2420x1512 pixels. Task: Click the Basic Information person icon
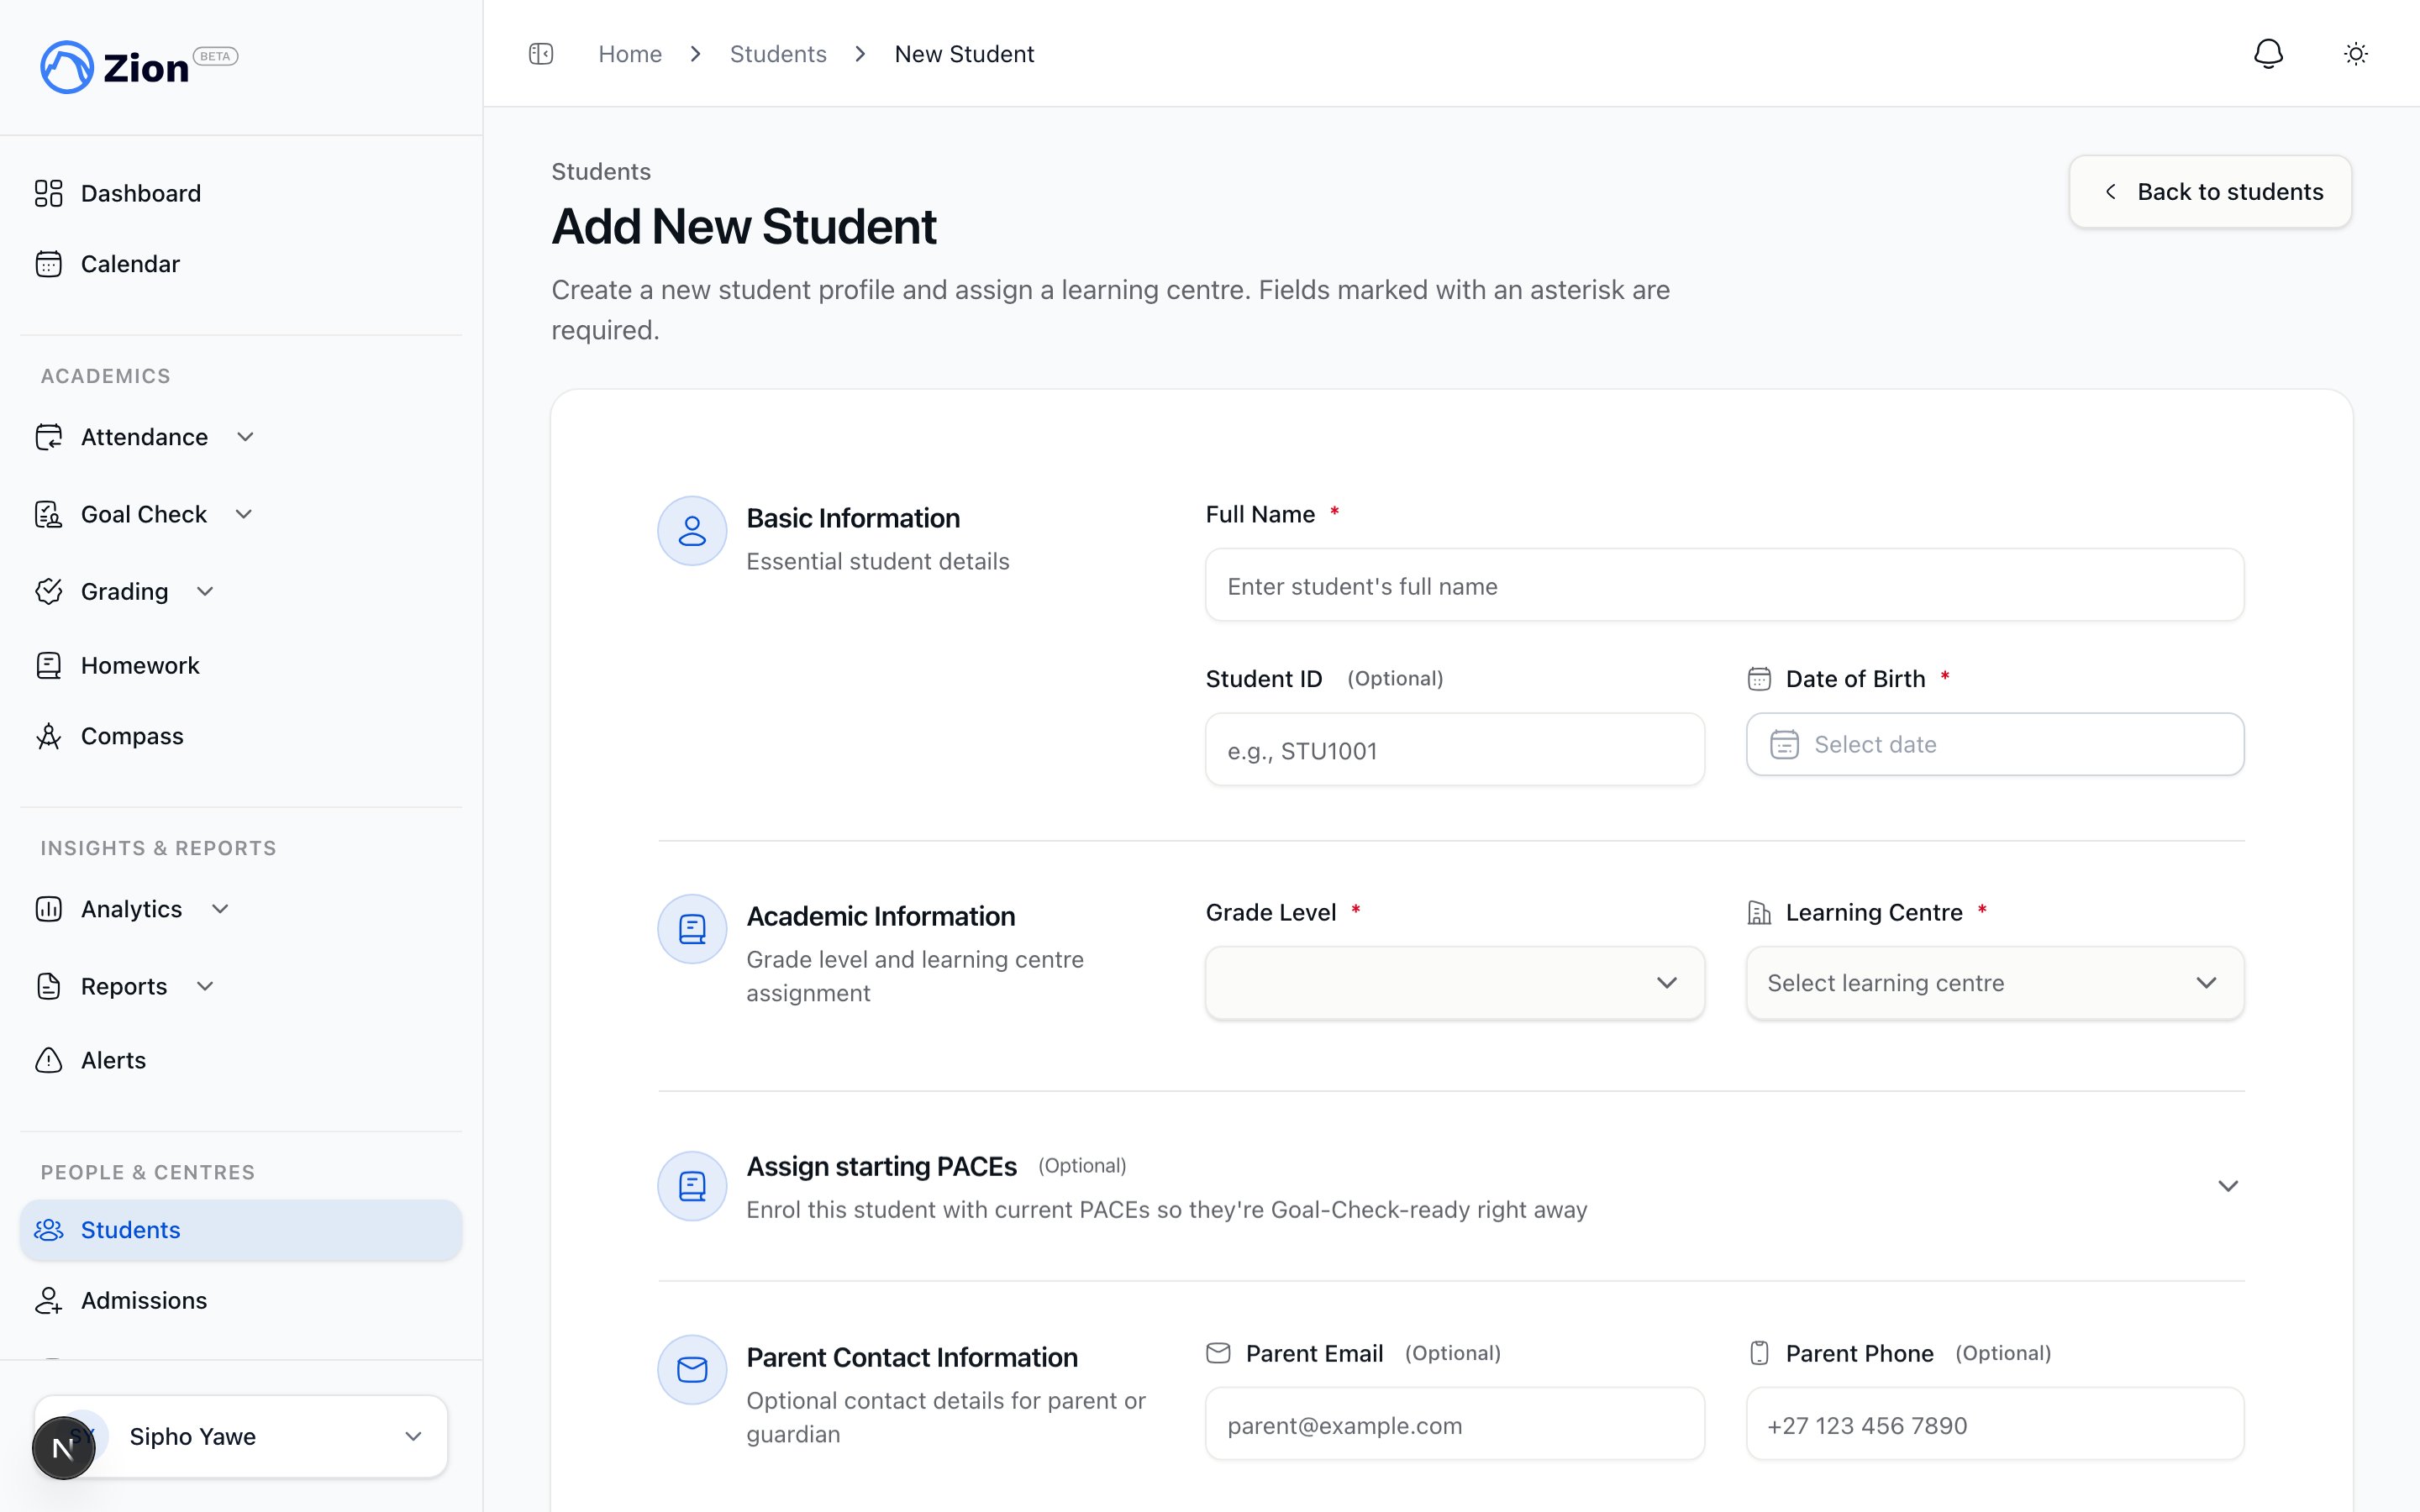(692, 531)
